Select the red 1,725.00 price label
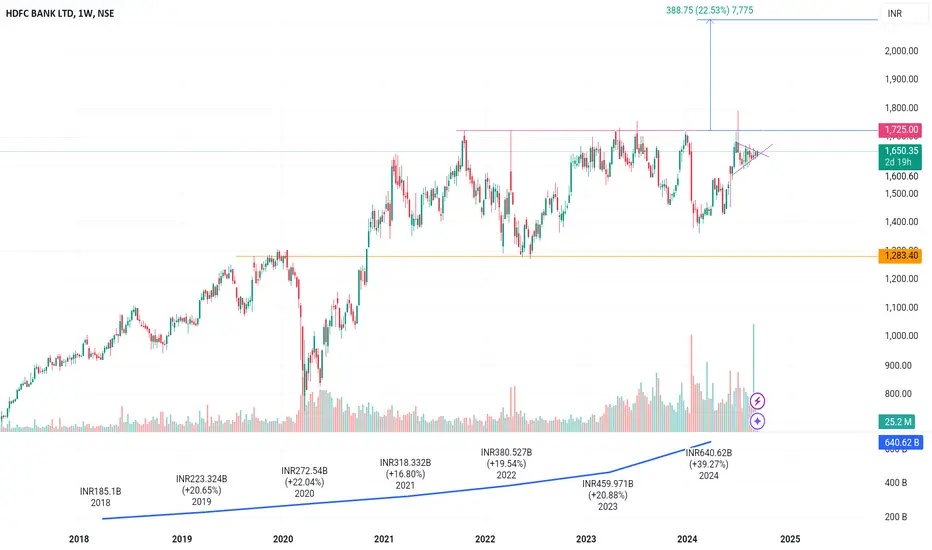This screenshot has height=550, width=932. coord(900,130)
